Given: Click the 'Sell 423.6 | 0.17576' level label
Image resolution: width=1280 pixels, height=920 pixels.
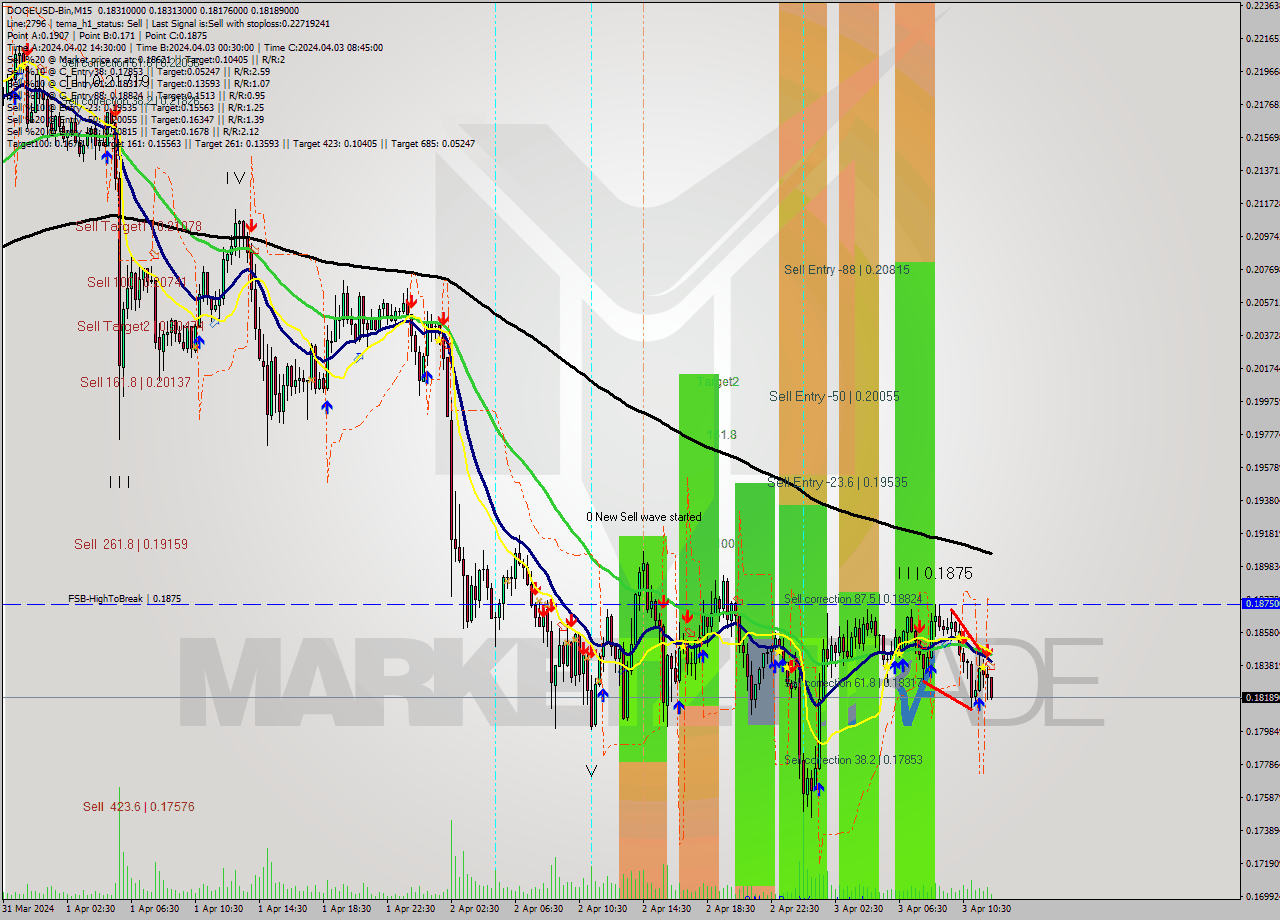Looking at the screenshot, I should click(x=138, y=806).
